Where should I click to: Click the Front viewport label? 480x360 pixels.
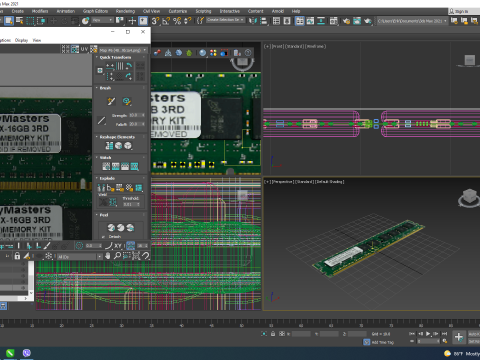(278, 46)
